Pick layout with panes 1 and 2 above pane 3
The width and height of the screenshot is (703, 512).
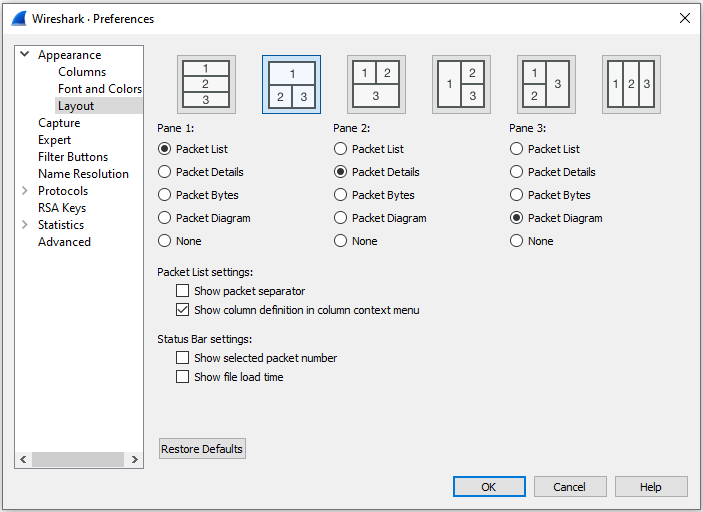(376, 84)
